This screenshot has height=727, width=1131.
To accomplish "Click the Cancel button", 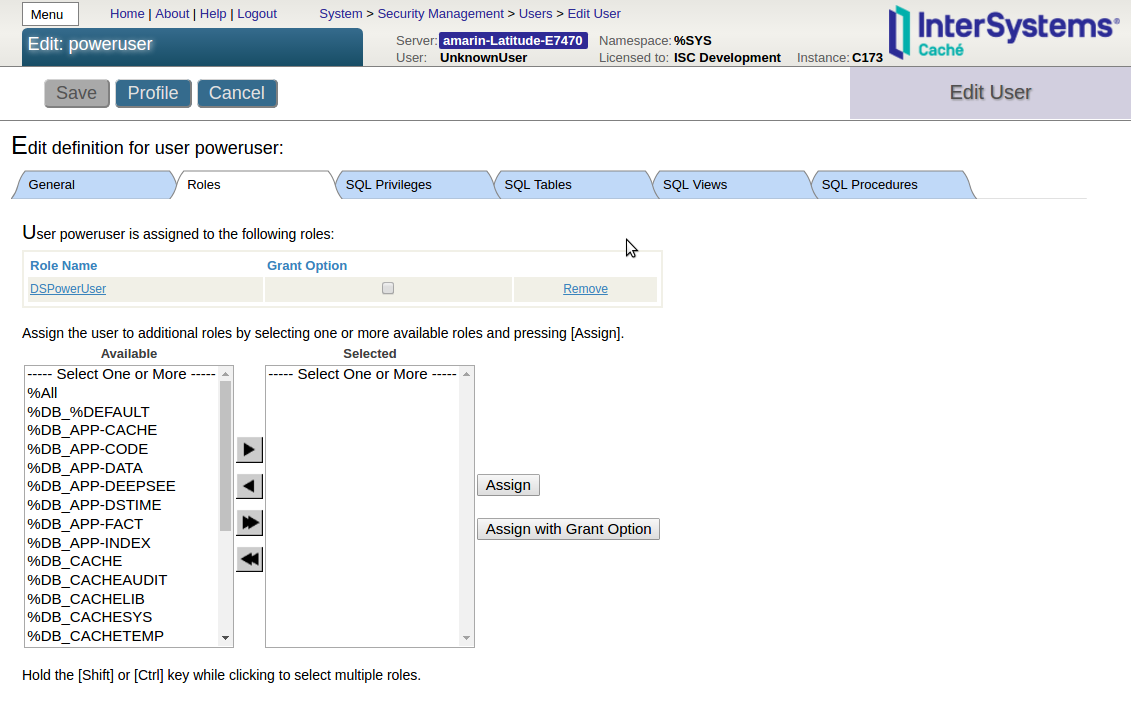I will click(x=237, y=93).
